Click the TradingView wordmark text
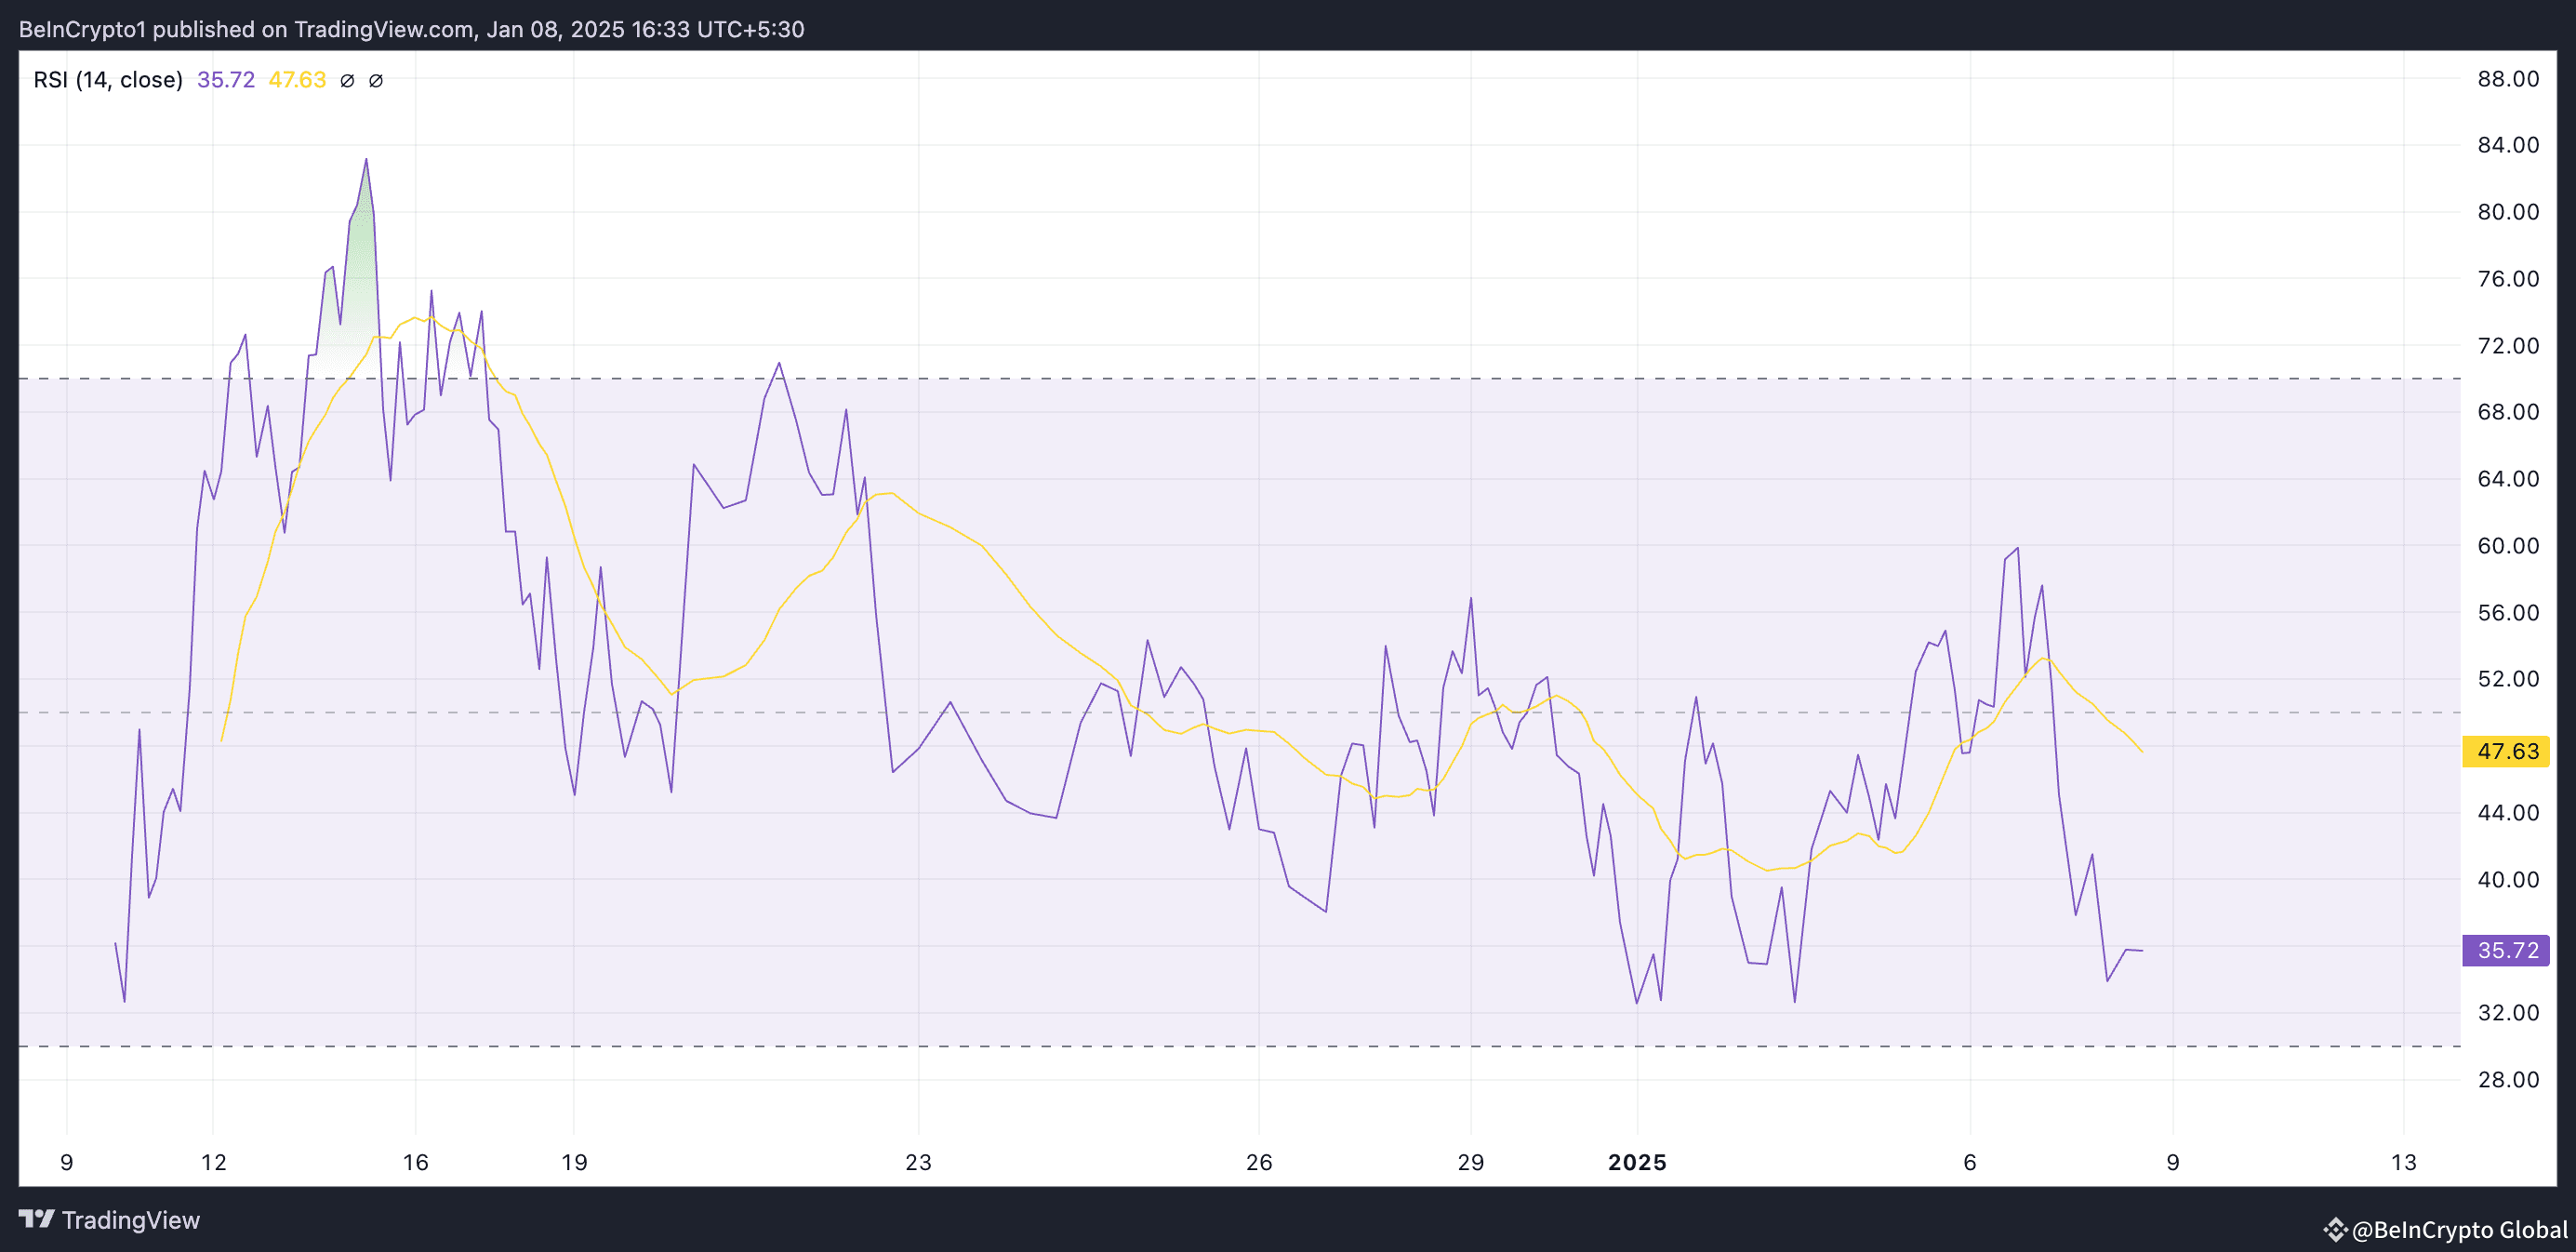Image resolution: width=2576 pixels, height=1252 pixels. point(131,1220)
